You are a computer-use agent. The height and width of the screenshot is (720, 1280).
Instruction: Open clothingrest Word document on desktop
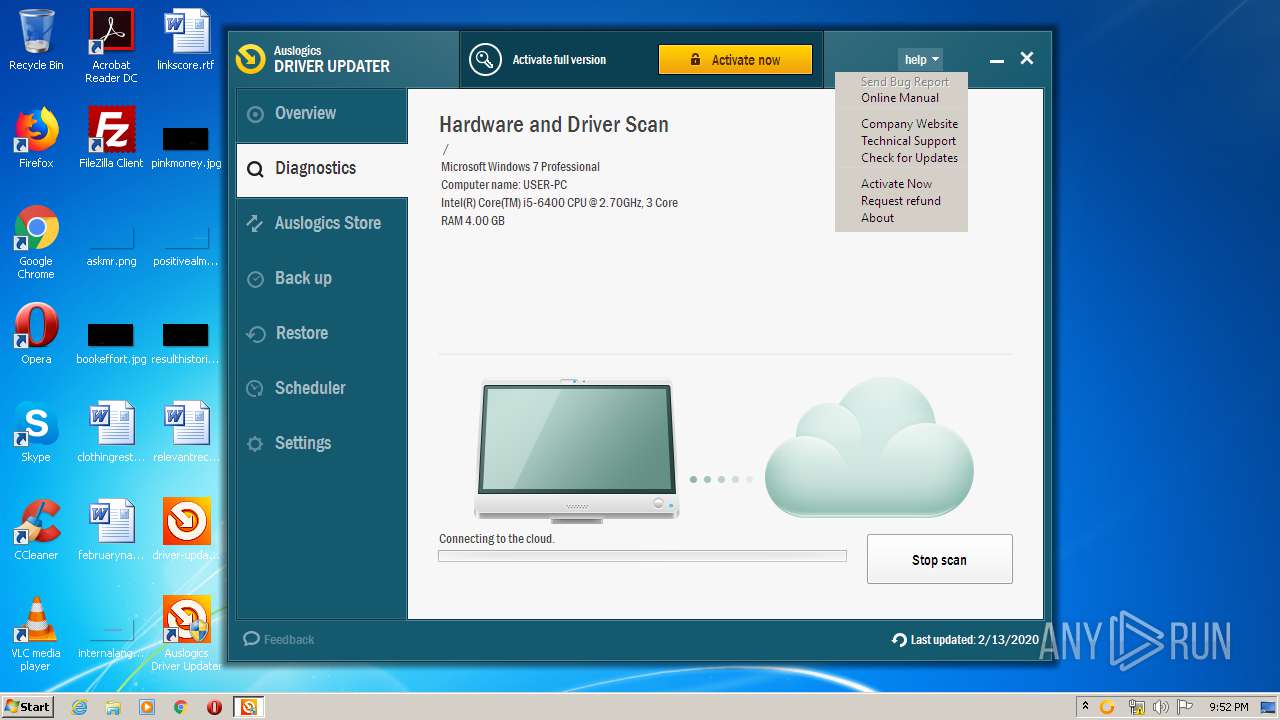tap(111, 432)
